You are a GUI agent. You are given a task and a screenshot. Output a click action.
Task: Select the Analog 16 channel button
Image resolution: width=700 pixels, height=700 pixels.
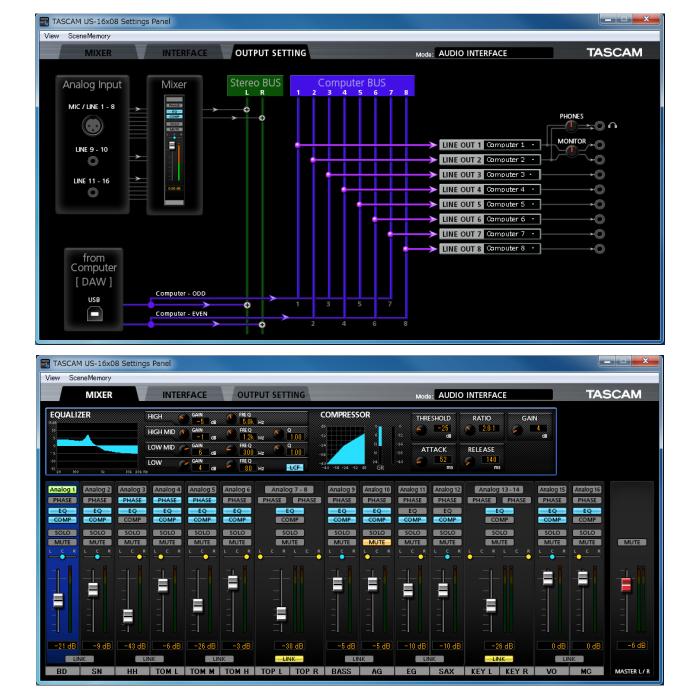click(x=587, y=489)
